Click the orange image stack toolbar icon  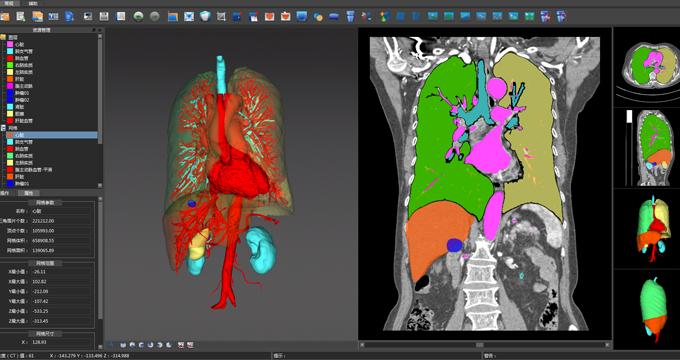pos(37,16)
